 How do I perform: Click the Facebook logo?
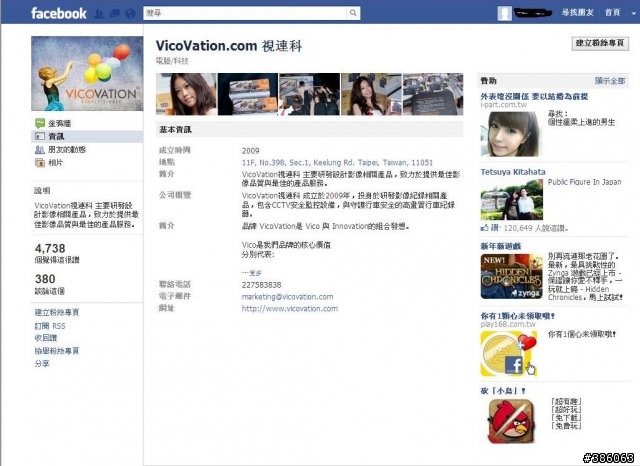58,13
